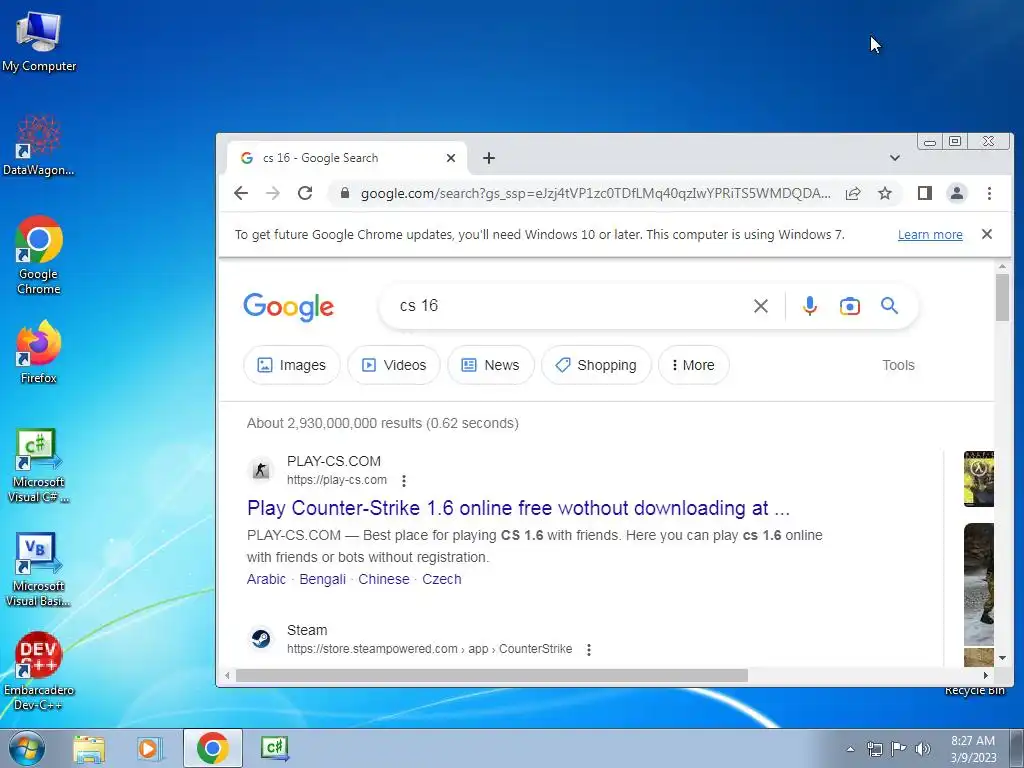1024x768 pixels.
Task: Click the PLAY-CS.COM site favicon
Action: pyautogui.click(x=261, y=470)
